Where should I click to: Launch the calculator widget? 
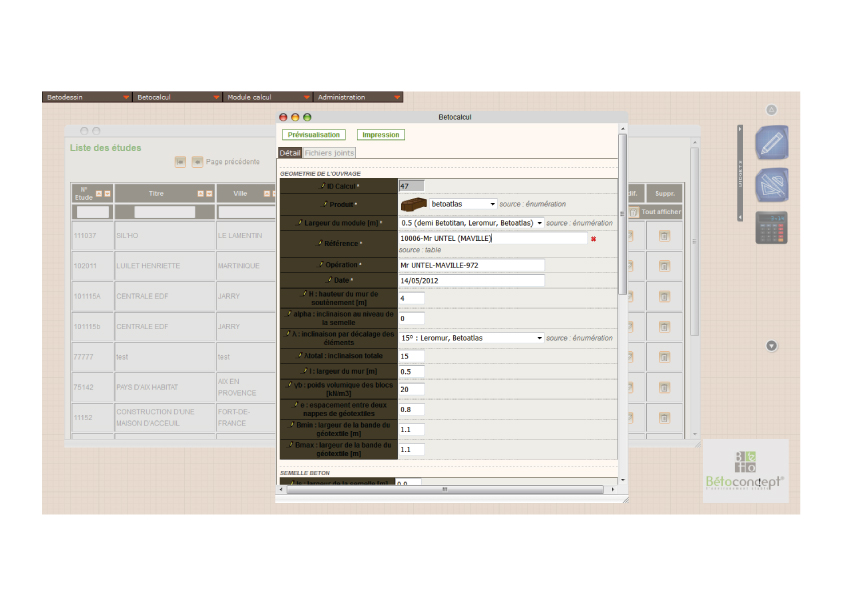772,228
